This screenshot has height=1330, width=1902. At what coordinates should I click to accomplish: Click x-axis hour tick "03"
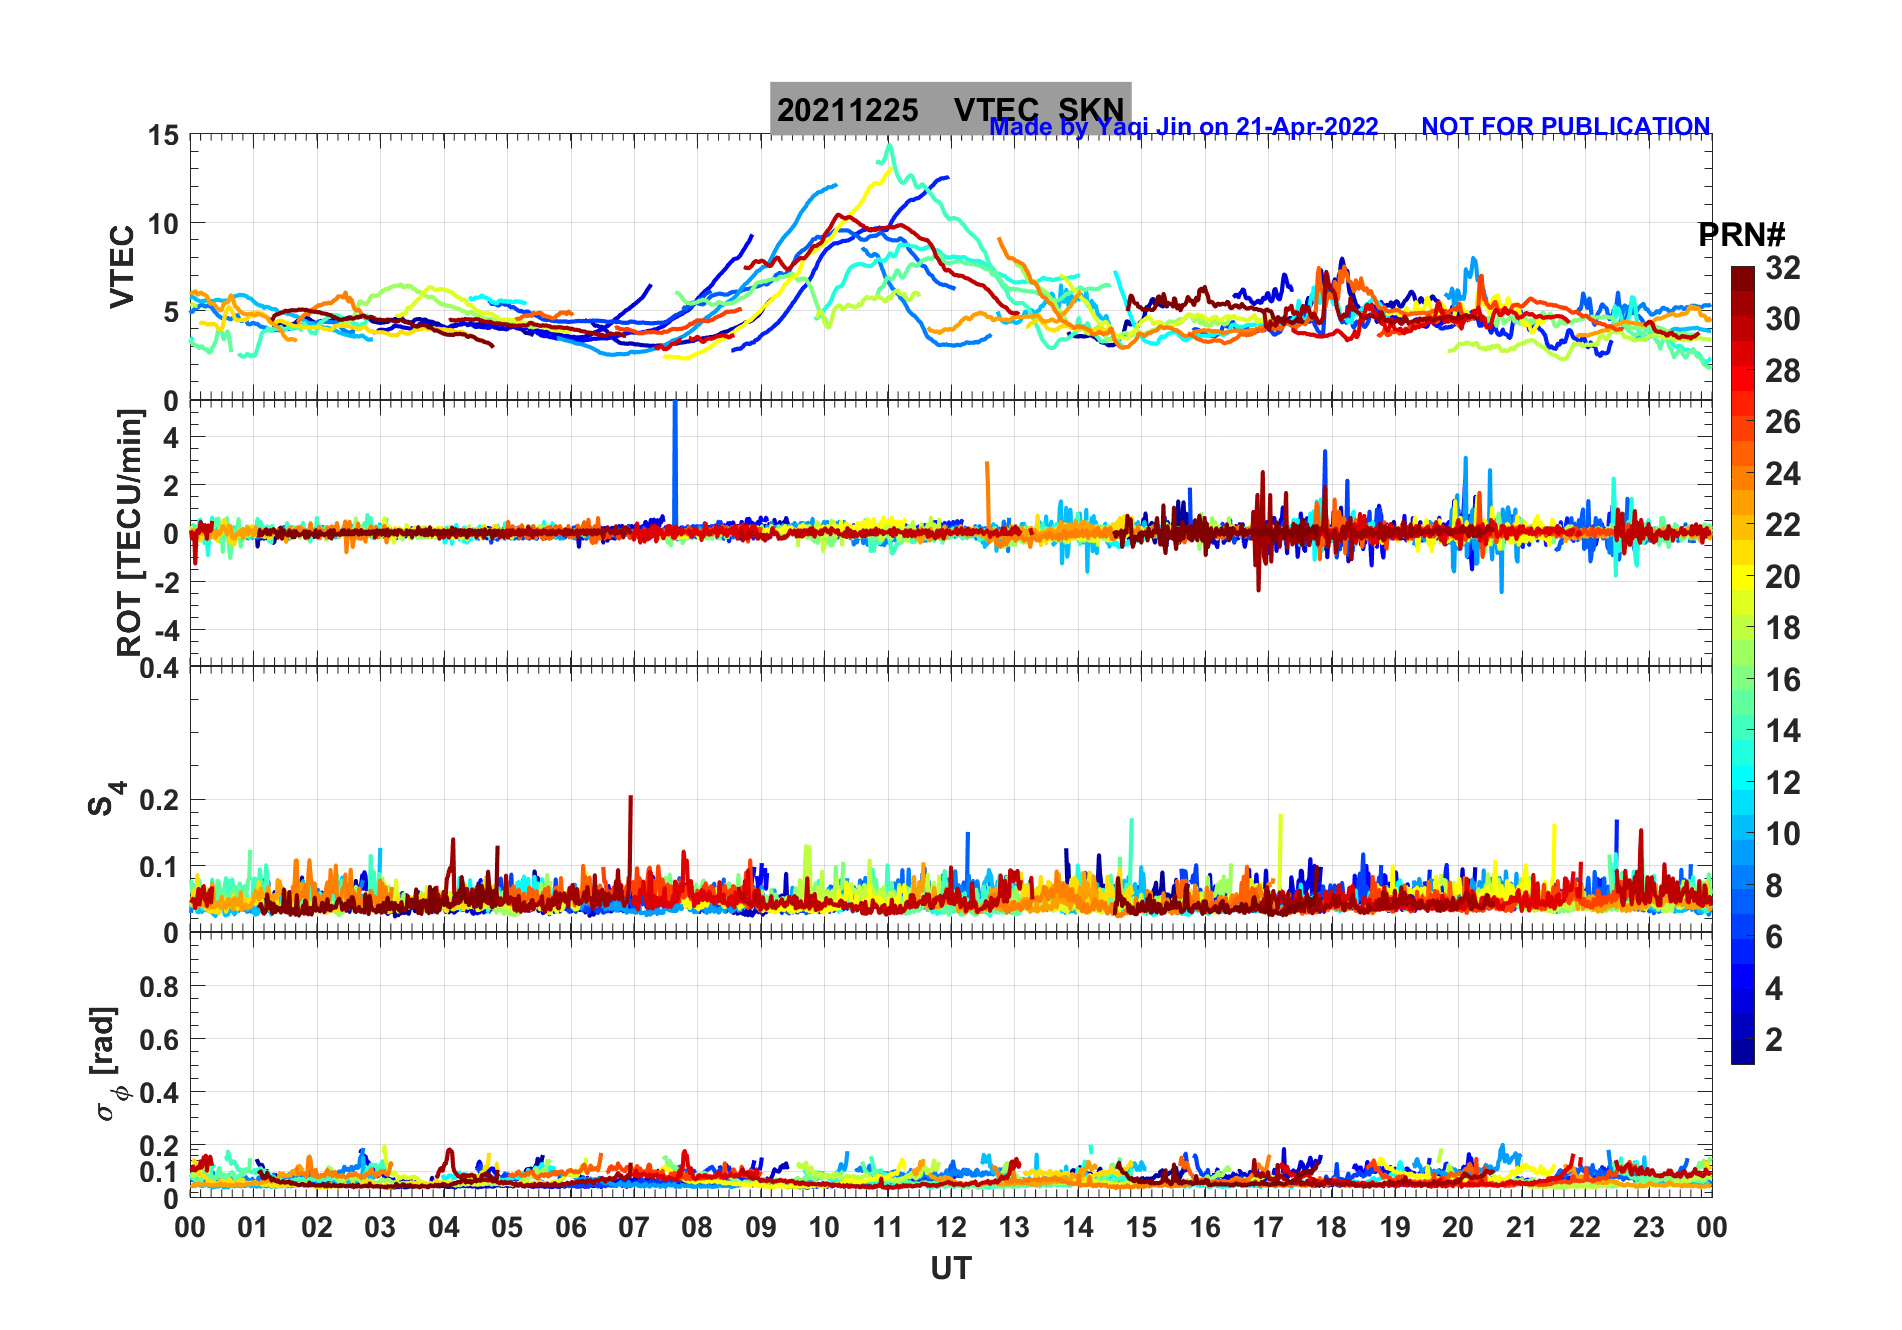380,1228
